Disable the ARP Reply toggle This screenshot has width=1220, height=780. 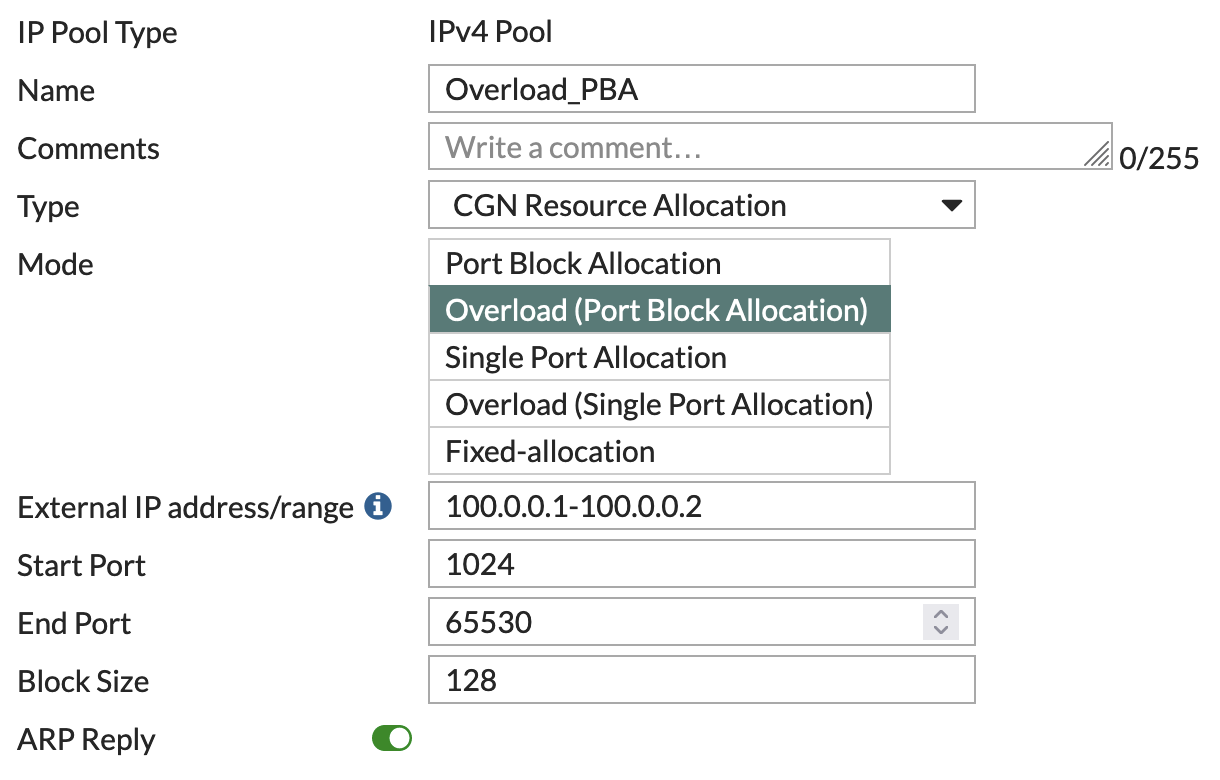393,738
